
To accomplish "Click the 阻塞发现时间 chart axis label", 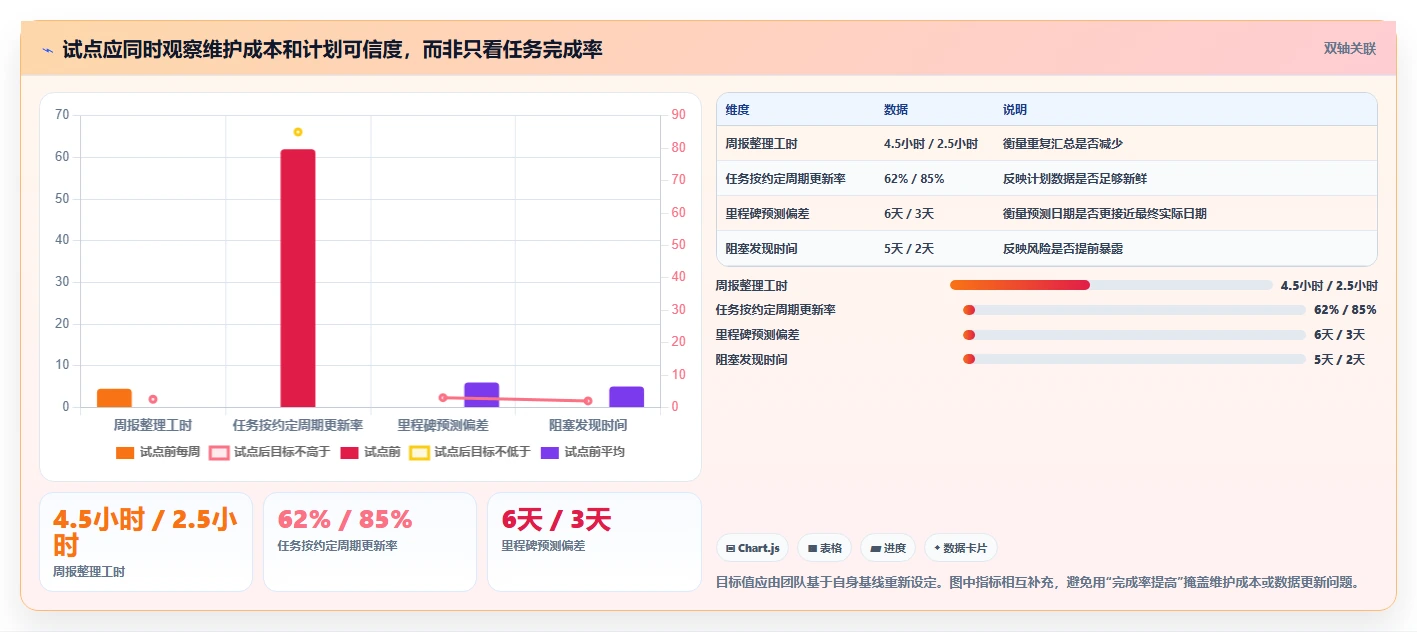I will point(588,425).
